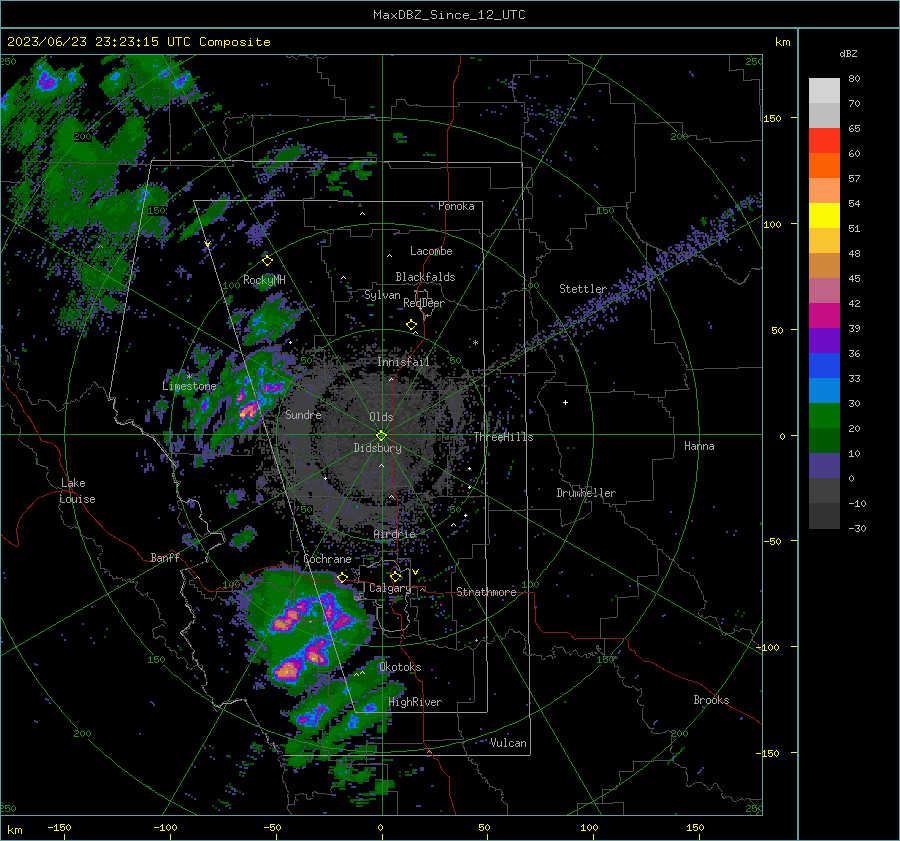
Task: Click the ThreeHills label
Action: [503, 437]
